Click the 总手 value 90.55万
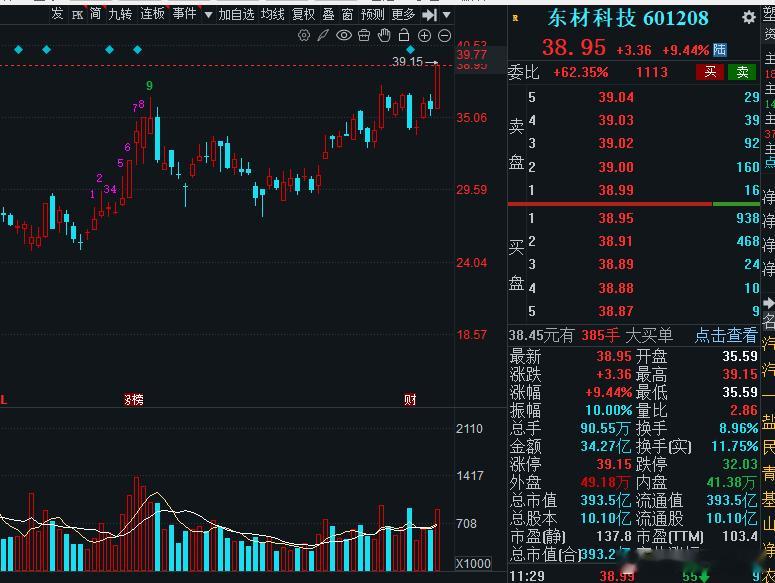Viewport: 775px width, 583px height. 606,428
